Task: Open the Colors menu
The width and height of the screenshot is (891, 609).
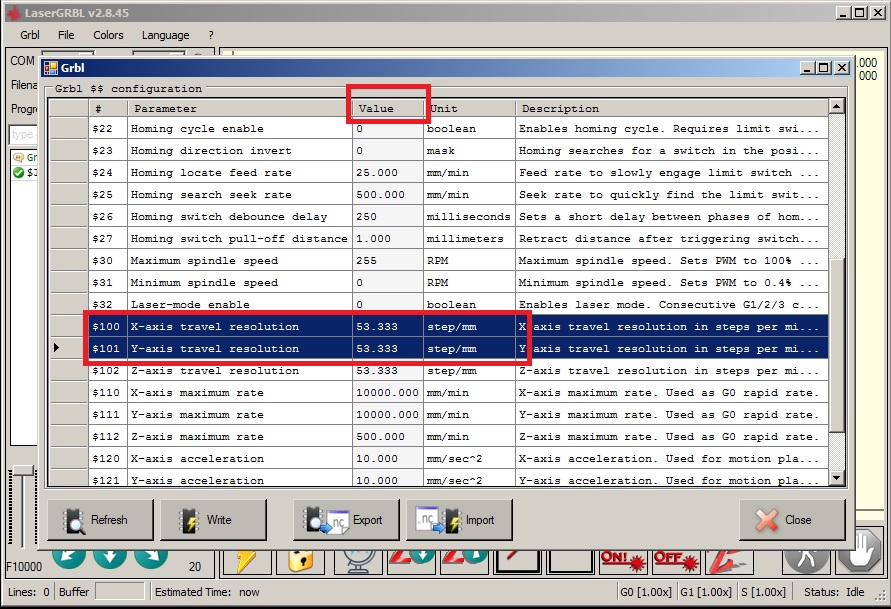Action: coord(108,35)
